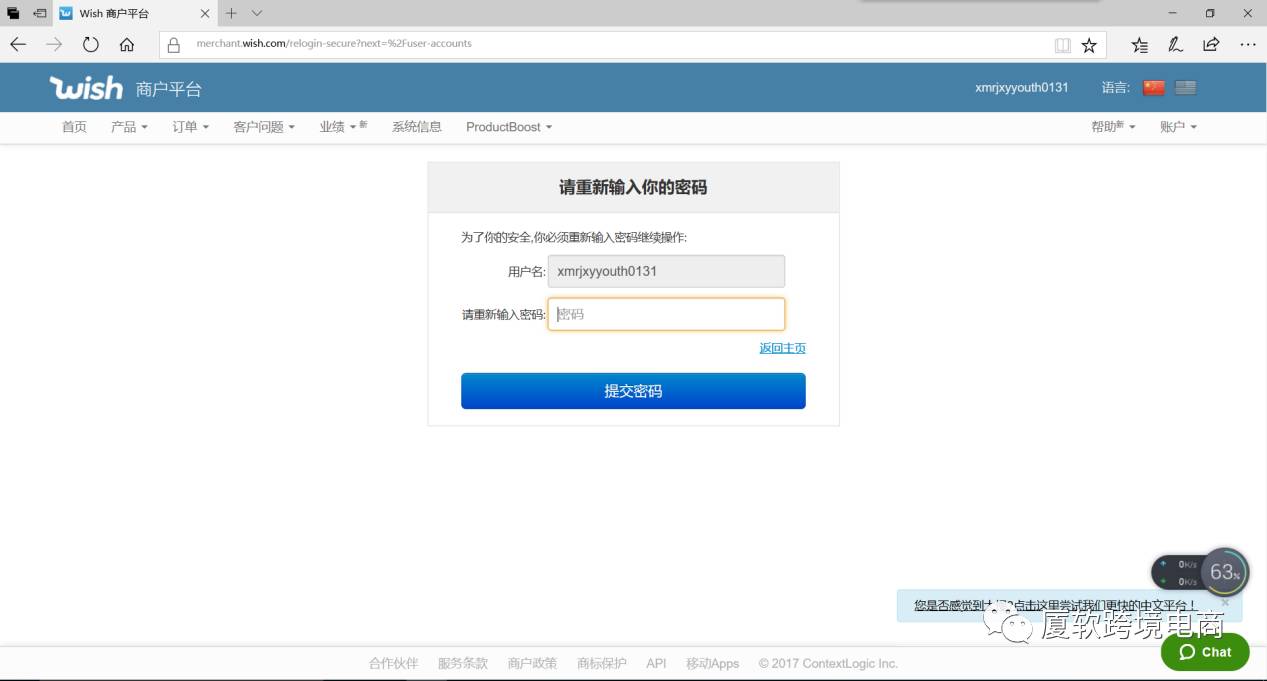Show tab previews chevron
The height and width of the screenshot is (681, 1267).
(x=257, y=13)
